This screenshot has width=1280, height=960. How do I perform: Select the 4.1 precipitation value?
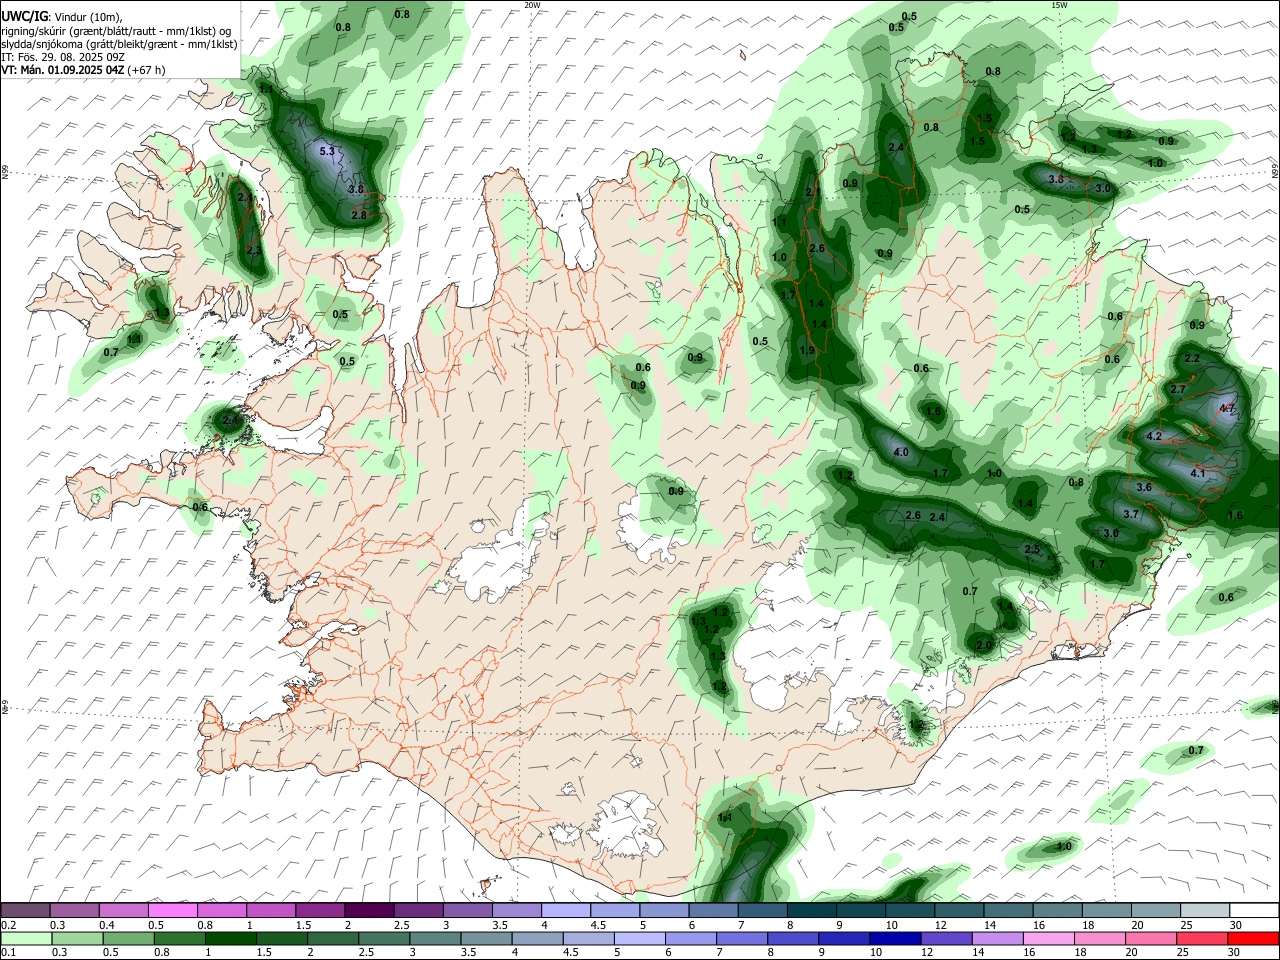(x=1199, y=473)
